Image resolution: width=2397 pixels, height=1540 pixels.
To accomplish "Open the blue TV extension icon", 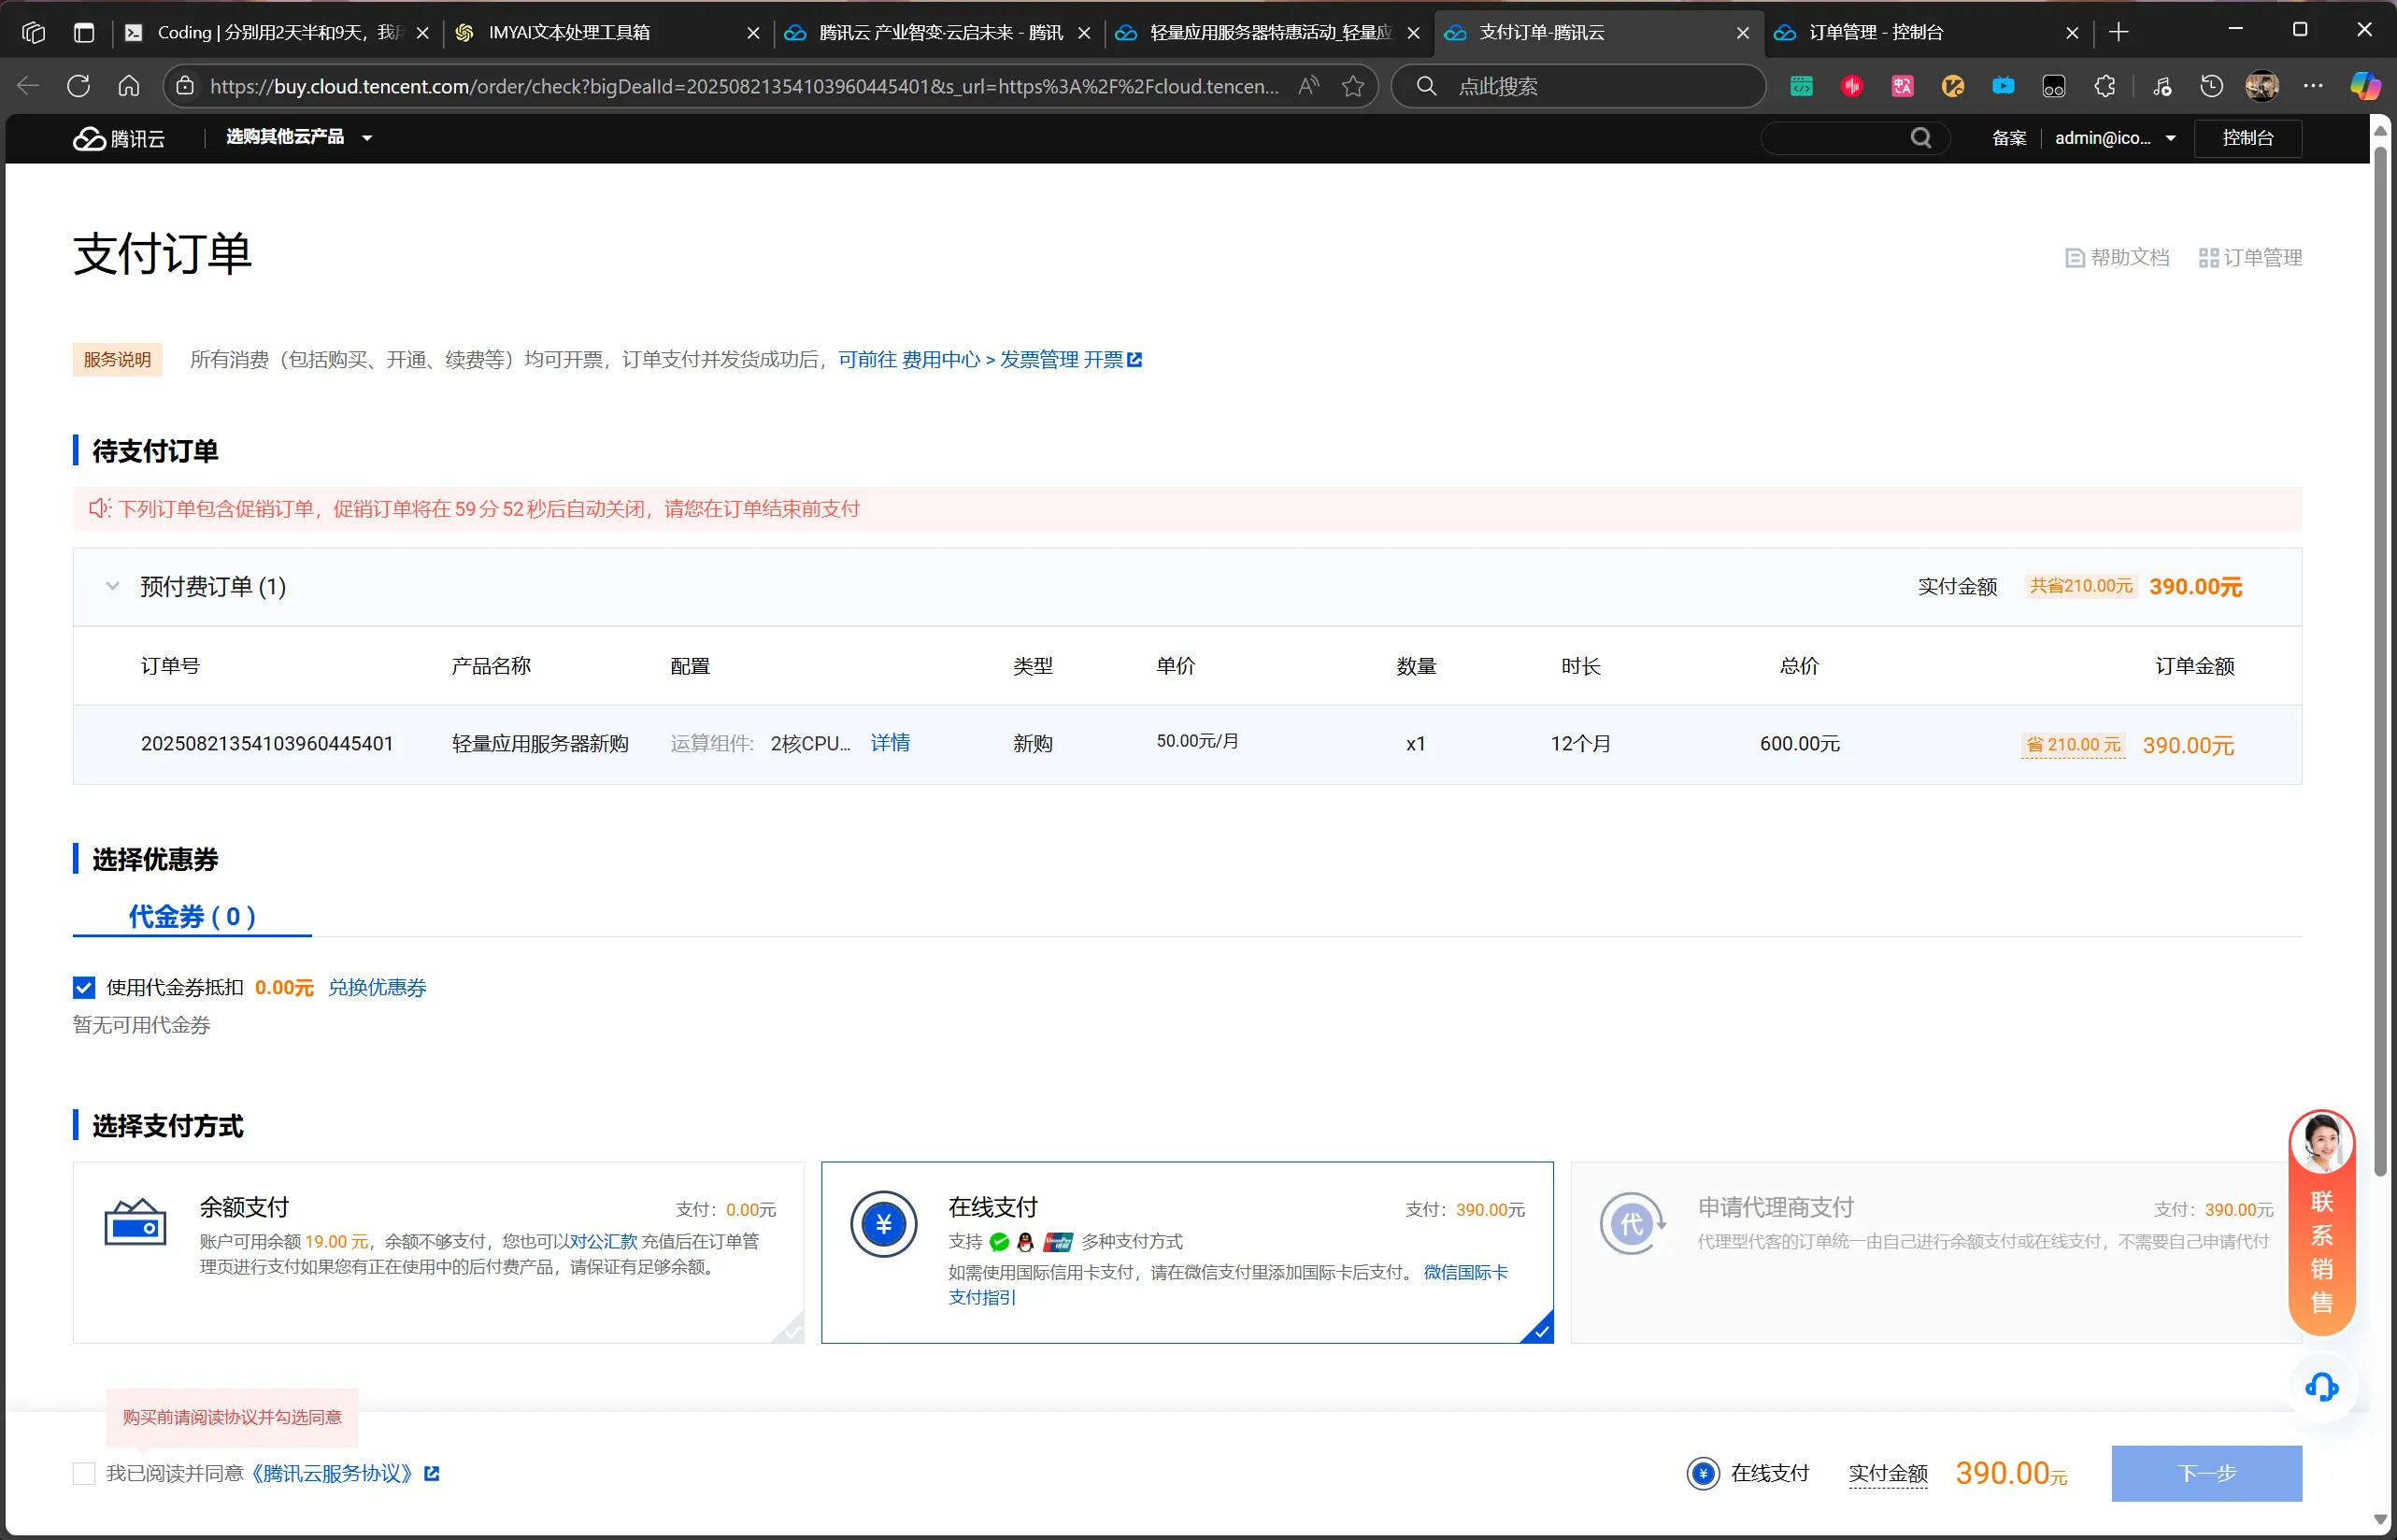I will tap(2003, 86).
